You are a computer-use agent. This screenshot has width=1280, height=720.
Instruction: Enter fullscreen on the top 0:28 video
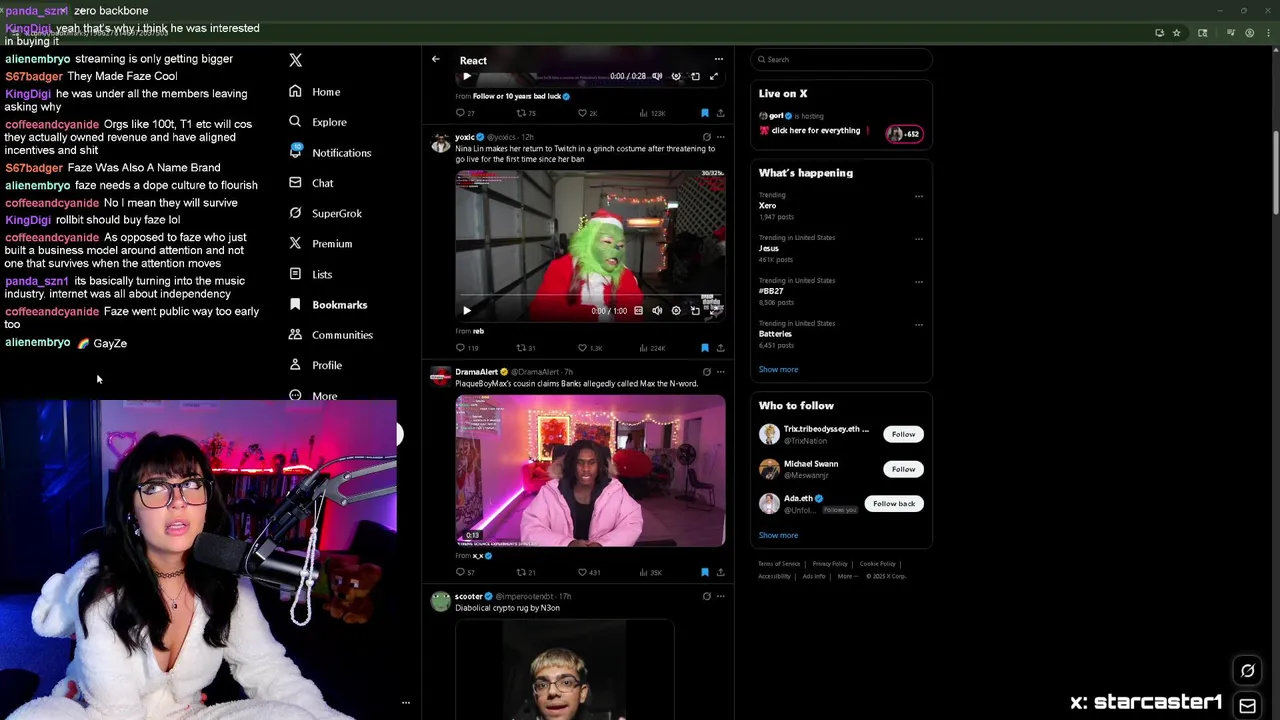714,76
